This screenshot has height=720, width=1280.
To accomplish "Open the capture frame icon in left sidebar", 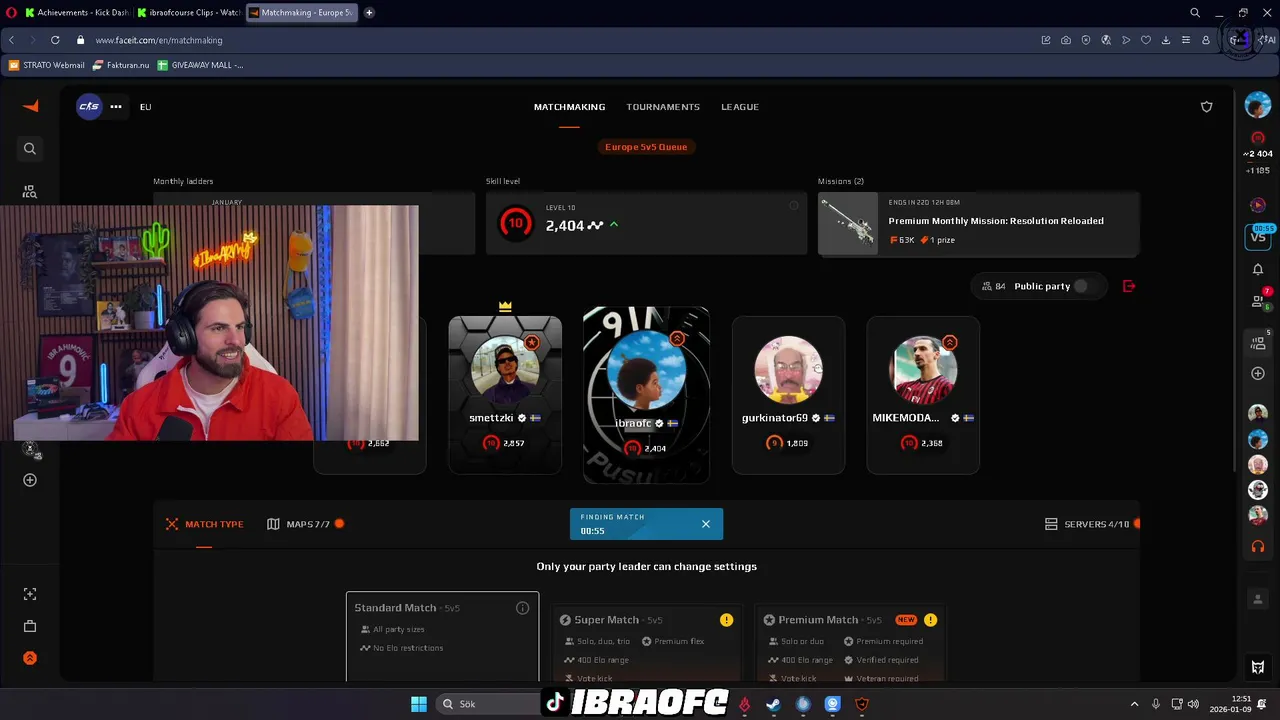I will tap(30, 594).
